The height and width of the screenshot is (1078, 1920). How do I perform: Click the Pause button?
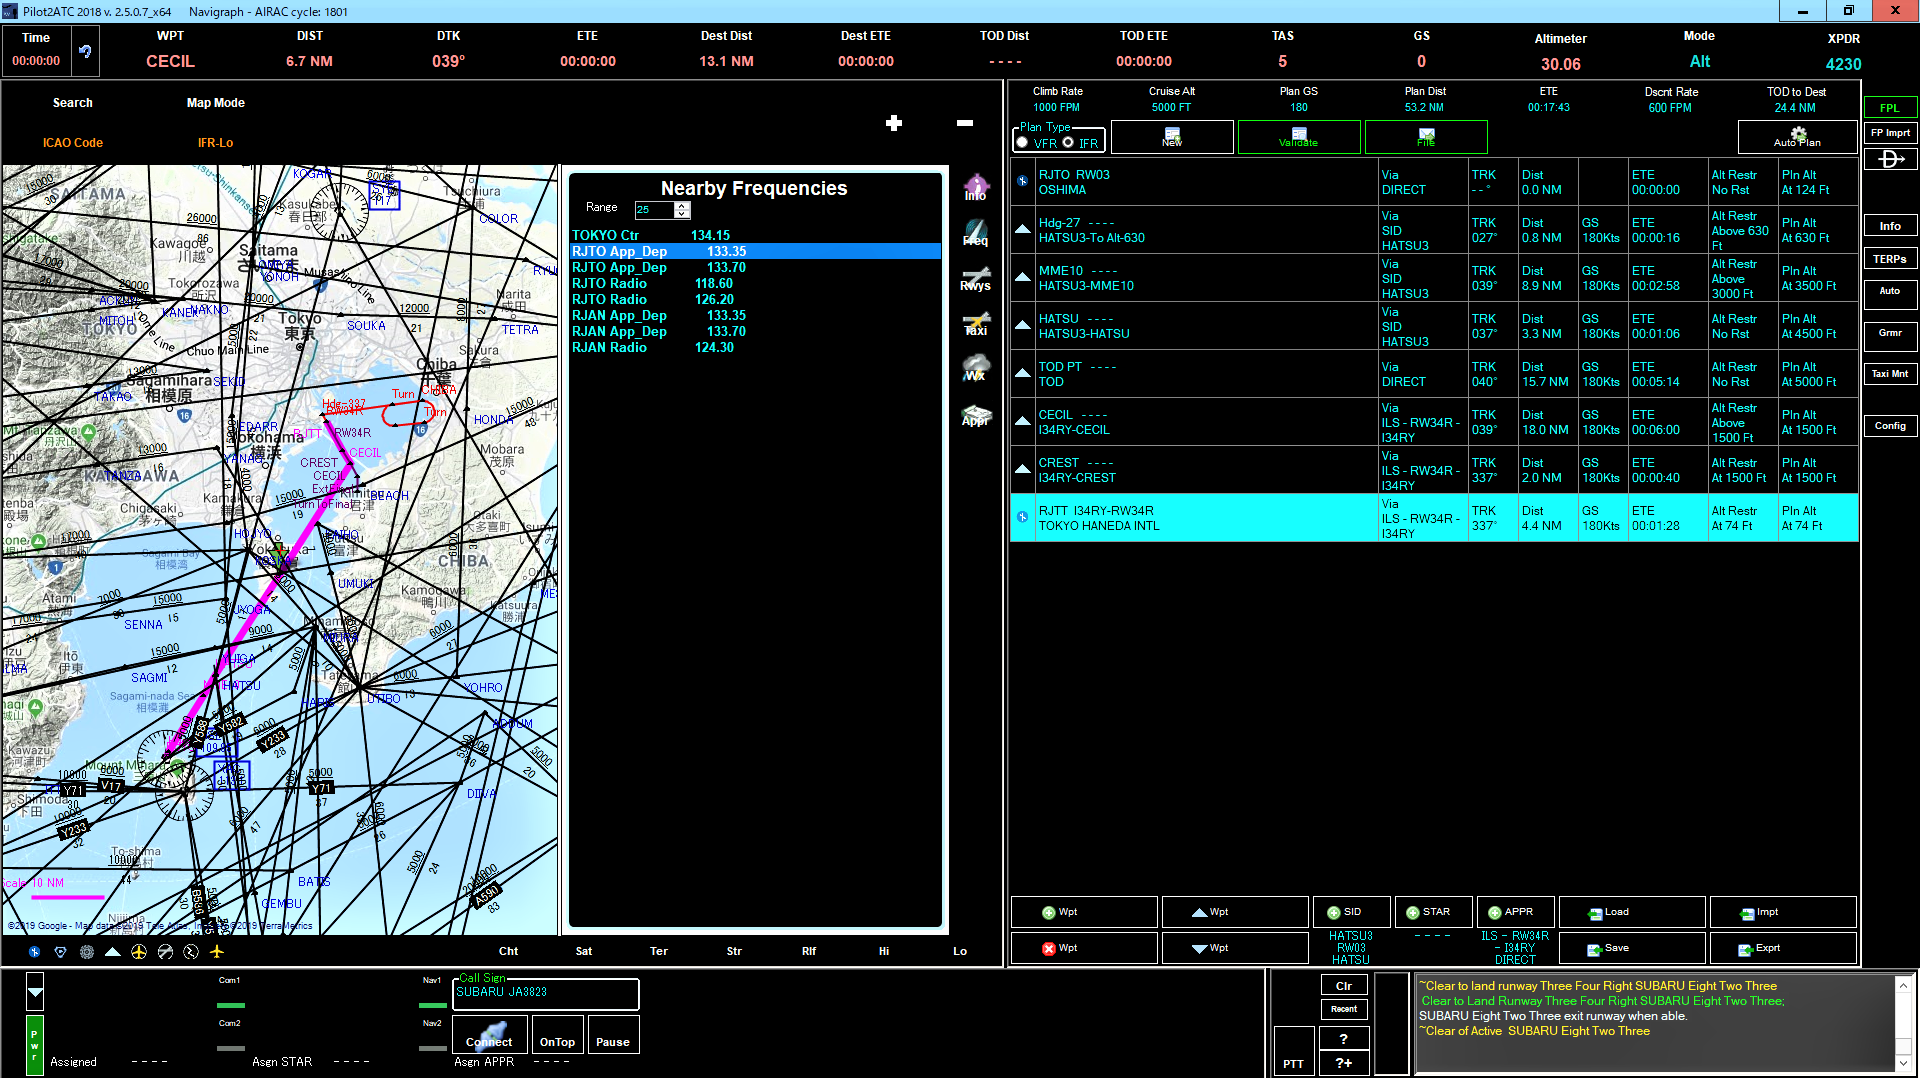pos(613,1034)
